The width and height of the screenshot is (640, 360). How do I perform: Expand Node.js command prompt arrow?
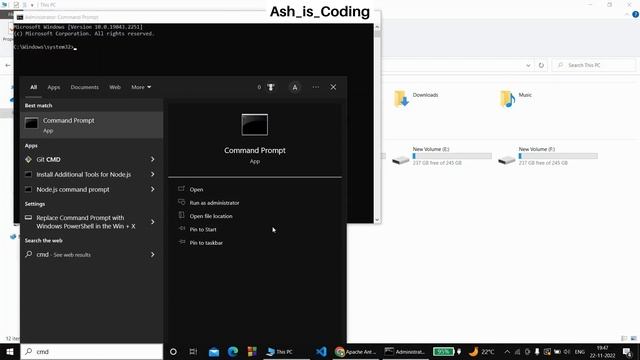coord(153,189)
